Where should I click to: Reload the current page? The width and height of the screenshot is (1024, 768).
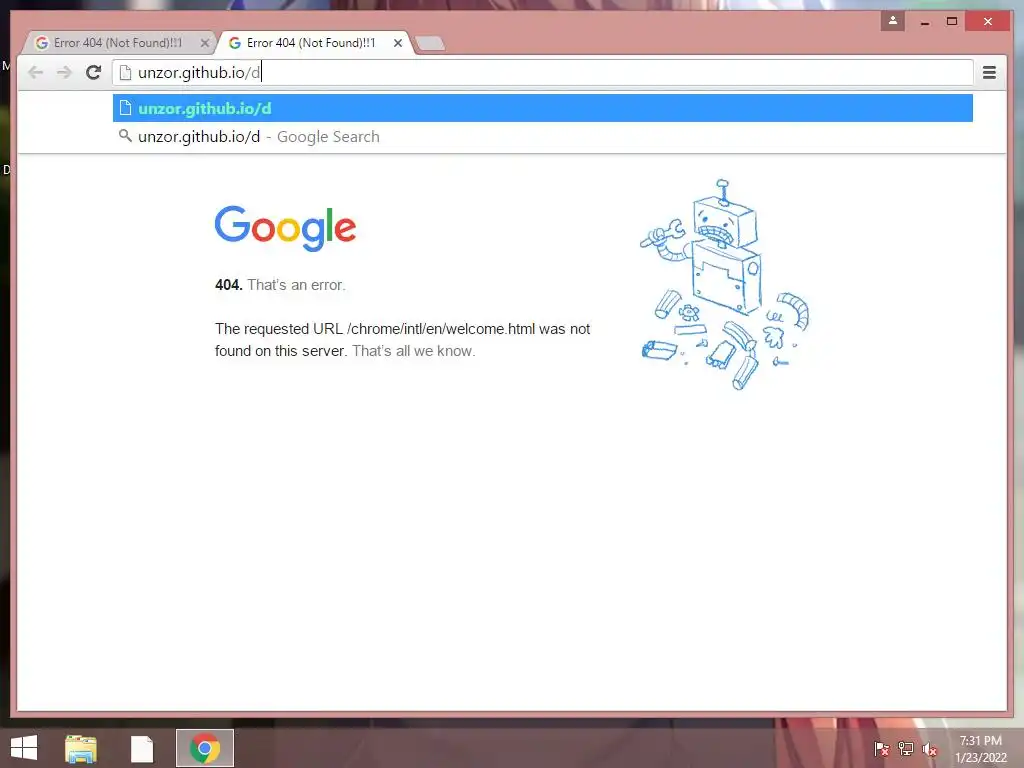pos(93,72)
